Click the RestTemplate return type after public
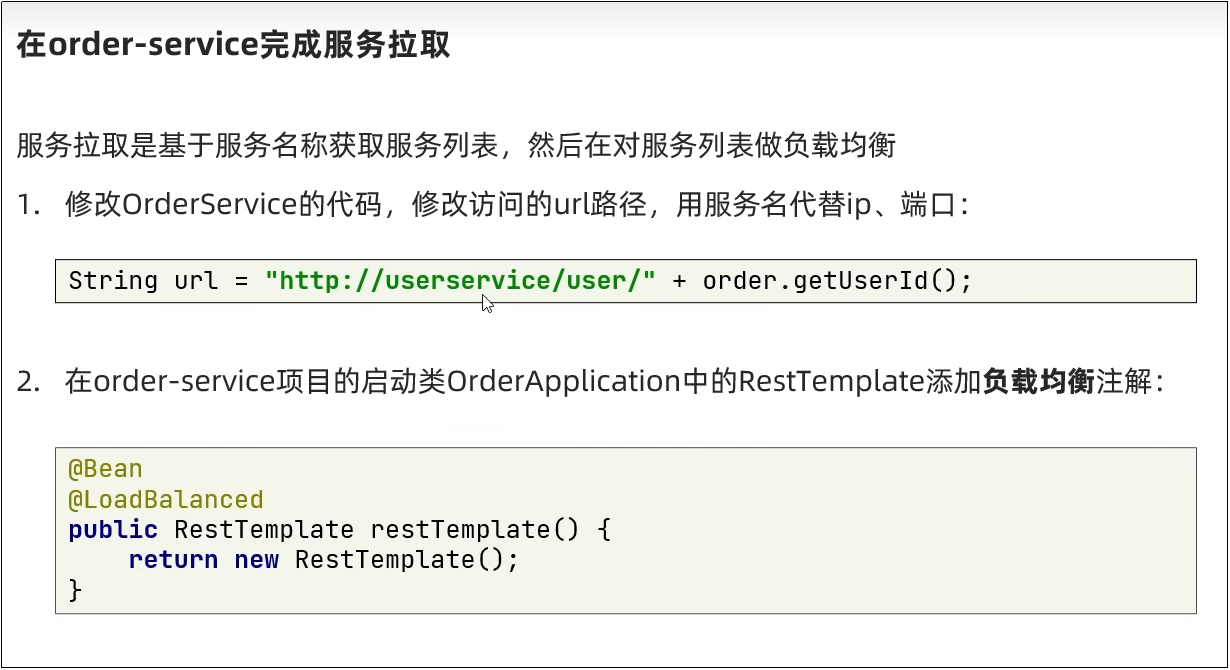The image size is (1230, 670). [264, 529]
